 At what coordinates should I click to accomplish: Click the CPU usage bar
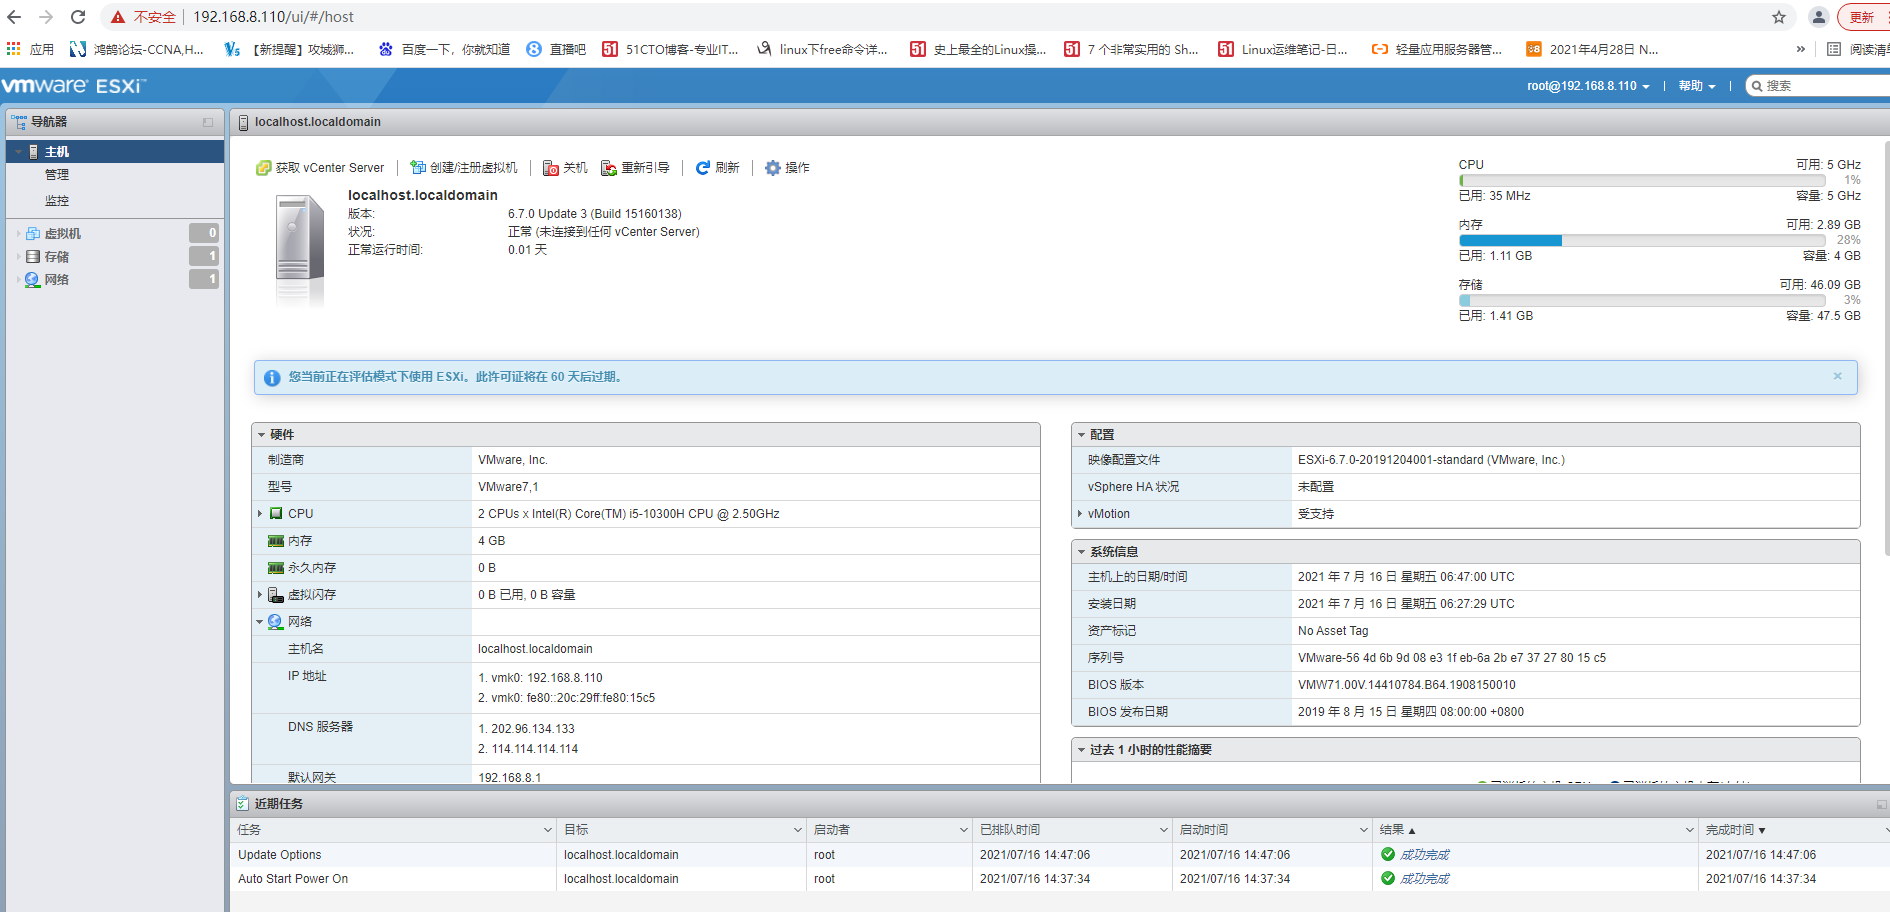click(x=1641, y=181)
